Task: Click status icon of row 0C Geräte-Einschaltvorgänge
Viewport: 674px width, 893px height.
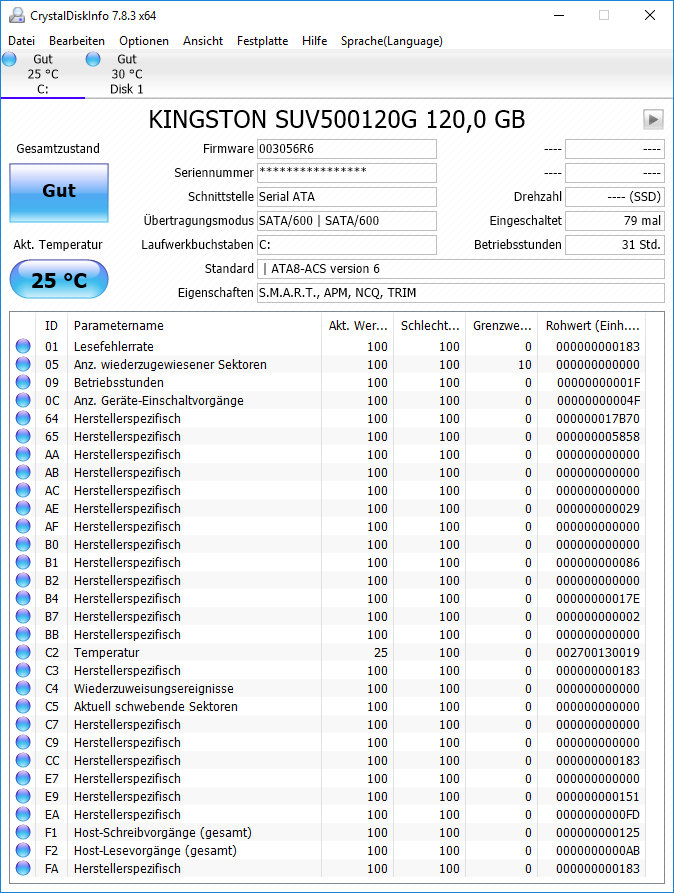Action: point(23,400)
